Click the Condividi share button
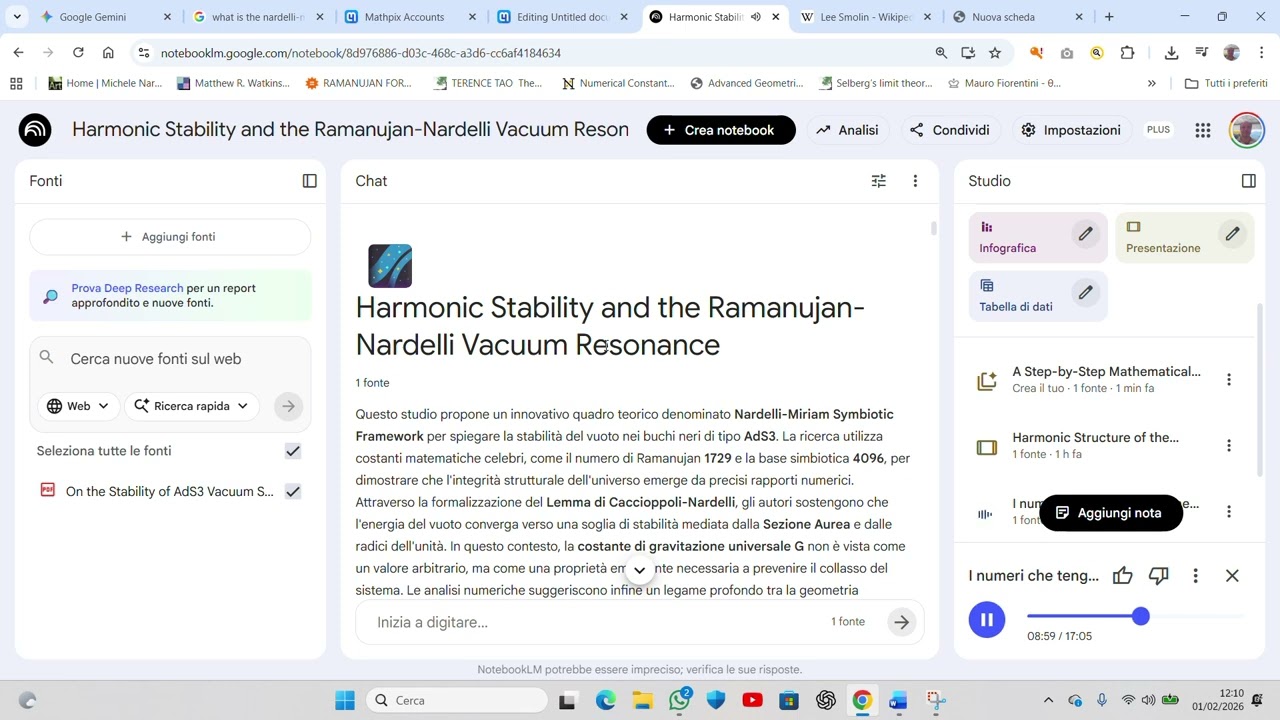 (950, 130)
